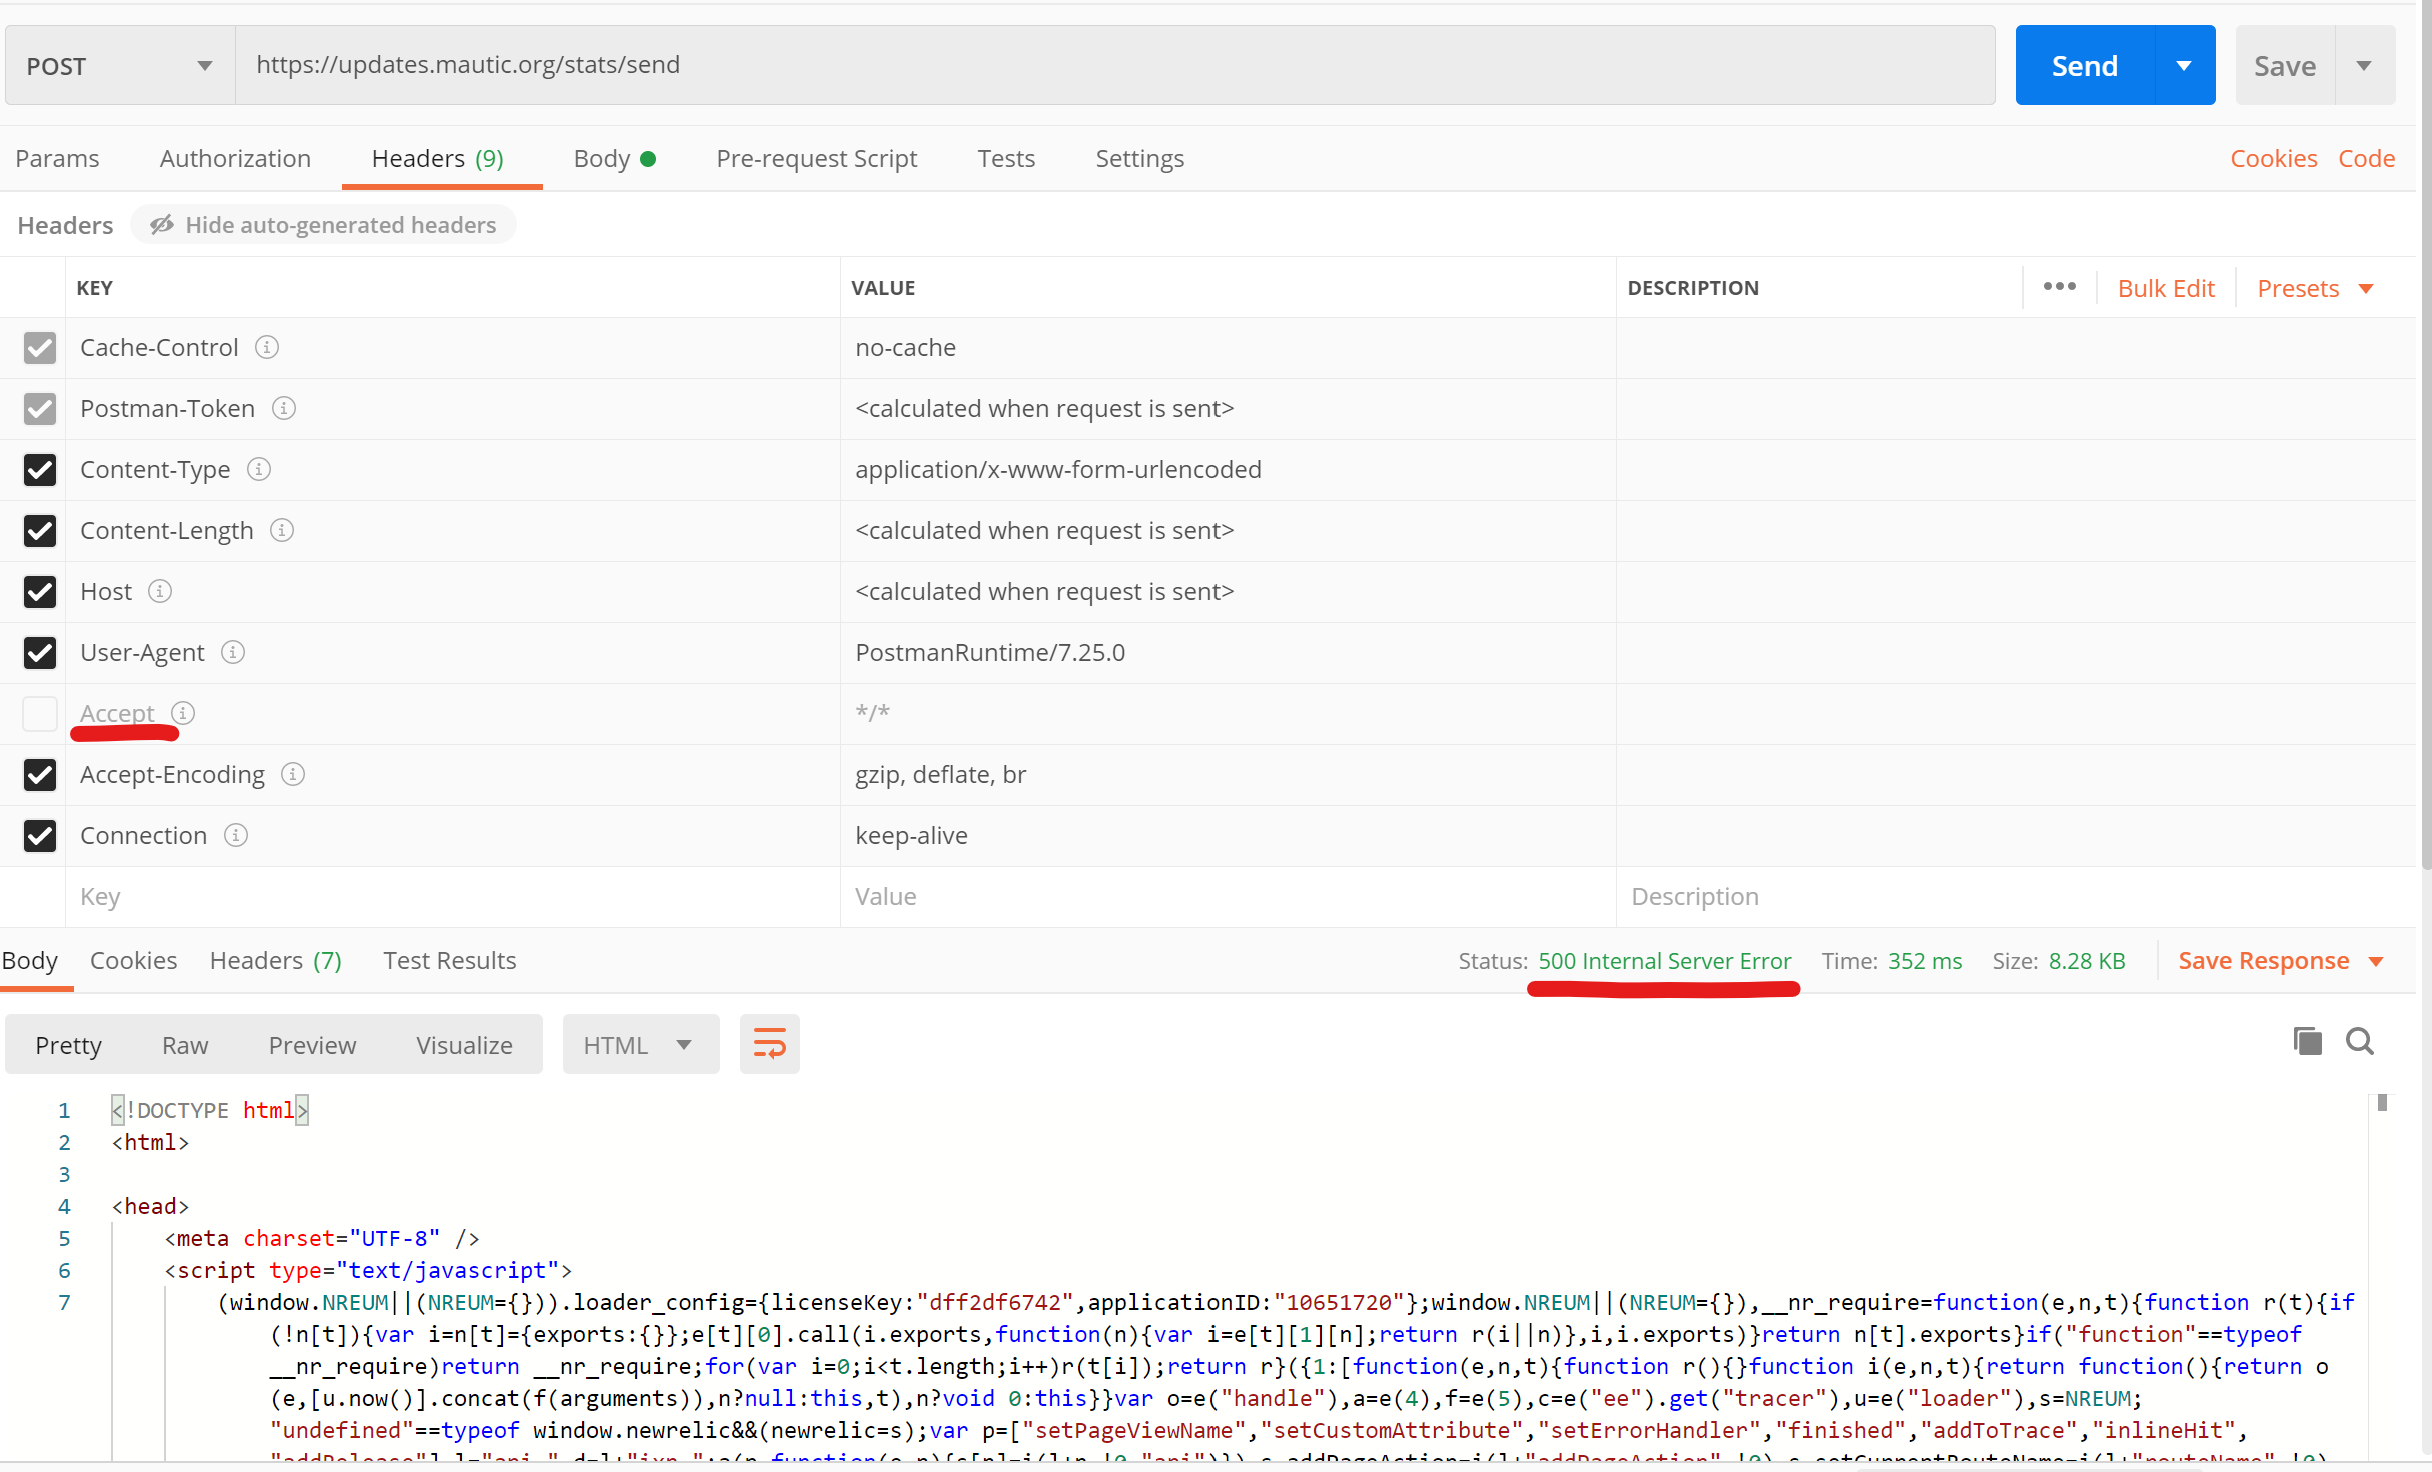Open the POST method dropdown
Screen dimensions: 2432x1472
coord(204,64)
